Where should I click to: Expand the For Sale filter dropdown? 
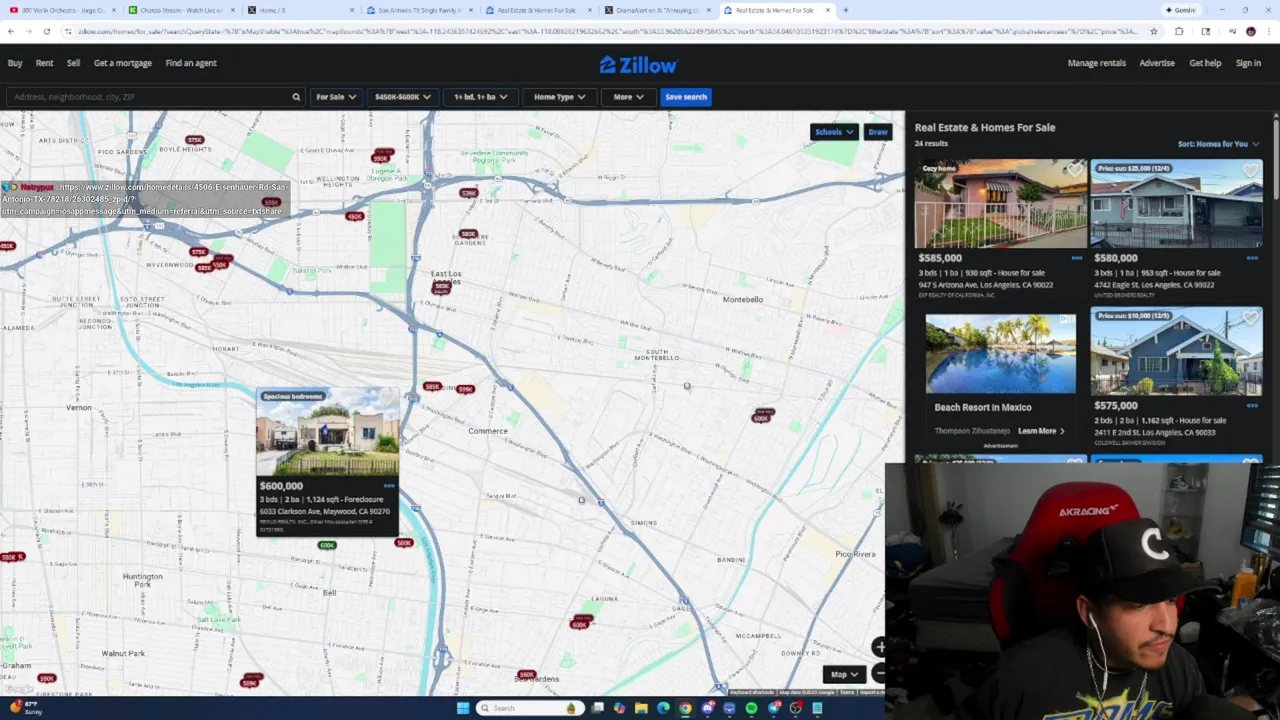pos(335,97)
